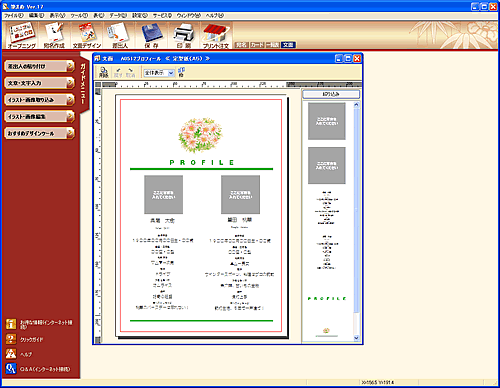Open the データ menu
Viewport: 500px width, 388px height.
coord(118,15)
